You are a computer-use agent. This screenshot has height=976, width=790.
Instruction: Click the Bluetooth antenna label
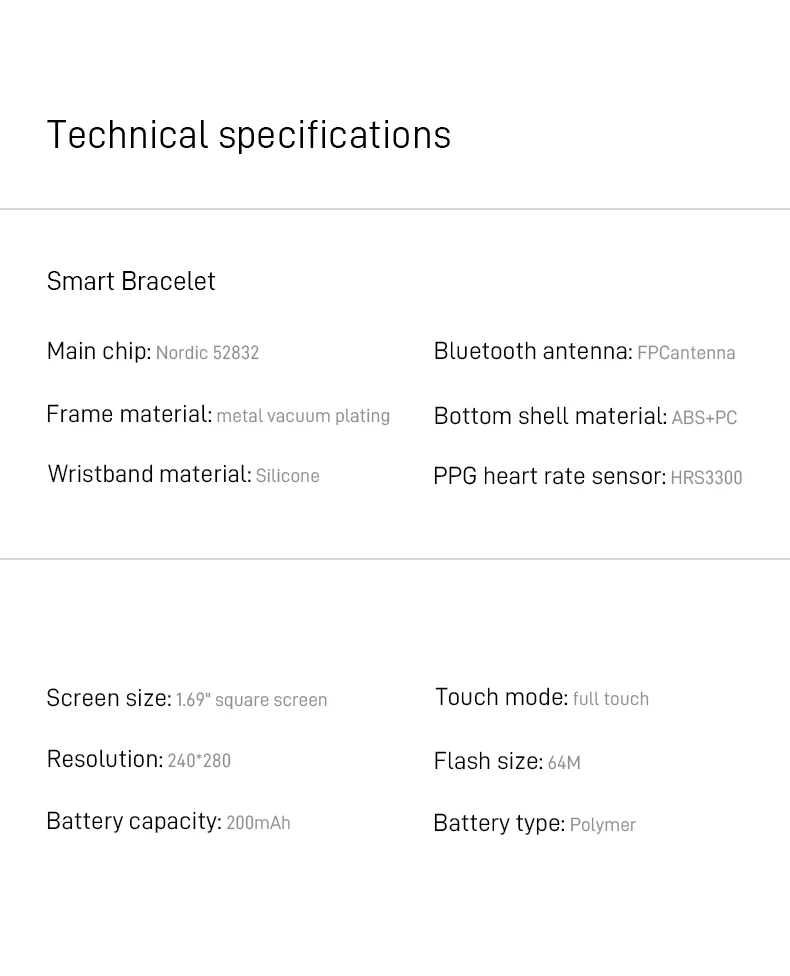[x=532, y=351]
